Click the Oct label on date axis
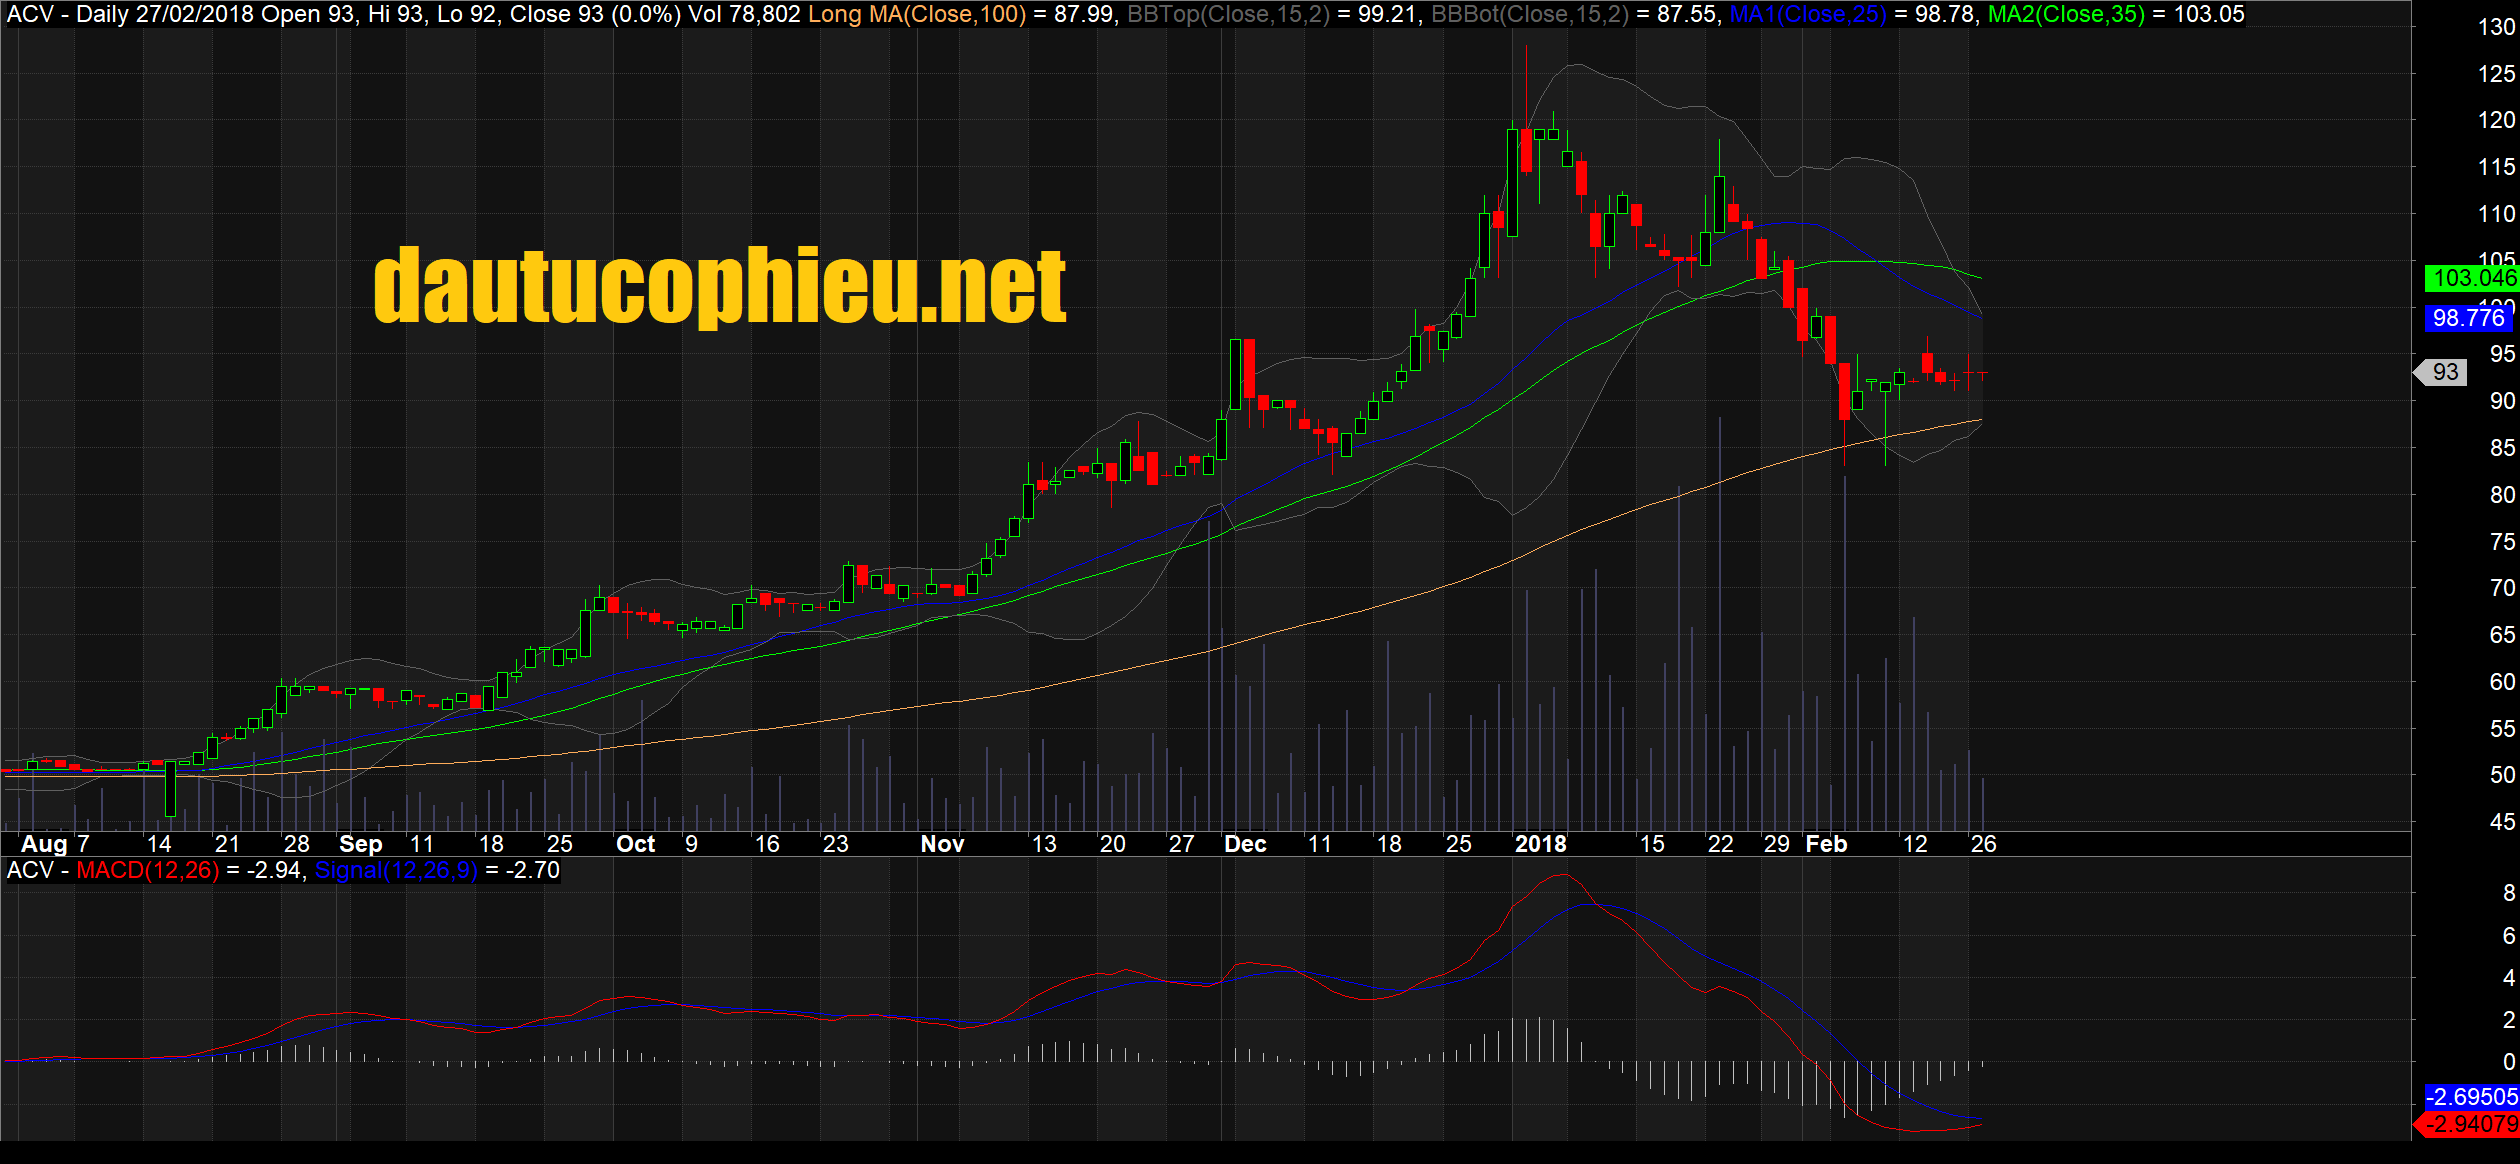Viewport: 2520px width, 1164px height. click(635, 844)
